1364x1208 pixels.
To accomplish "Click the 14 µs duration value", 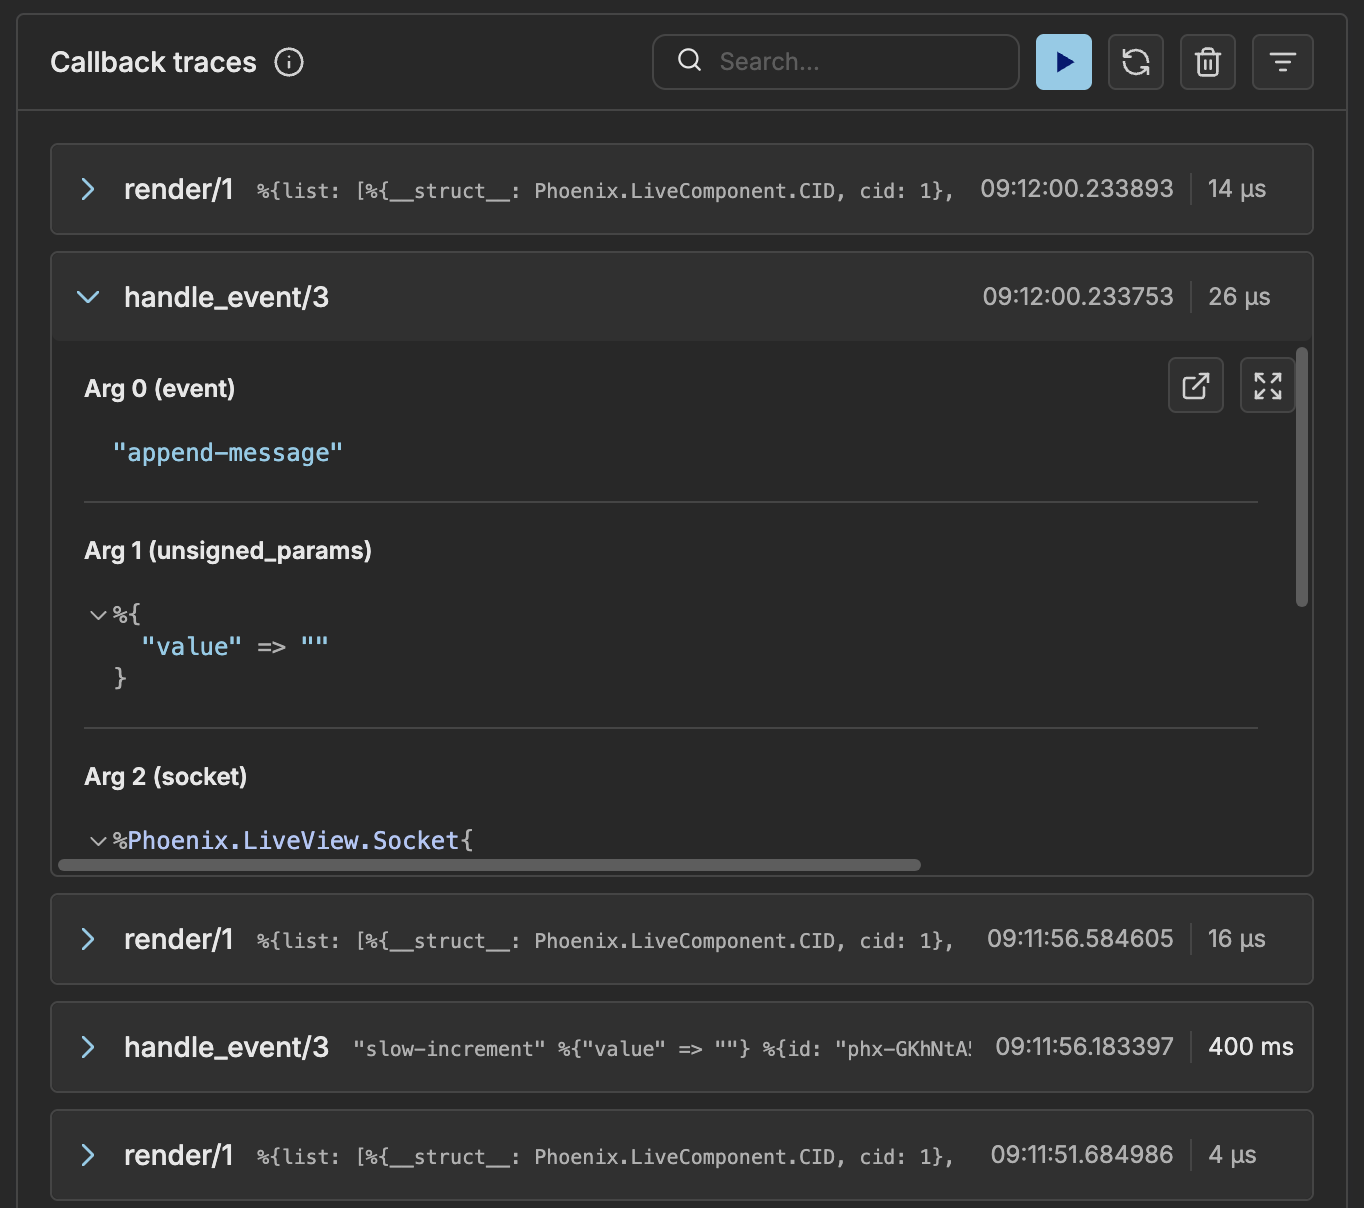I will pos(1237,189).
